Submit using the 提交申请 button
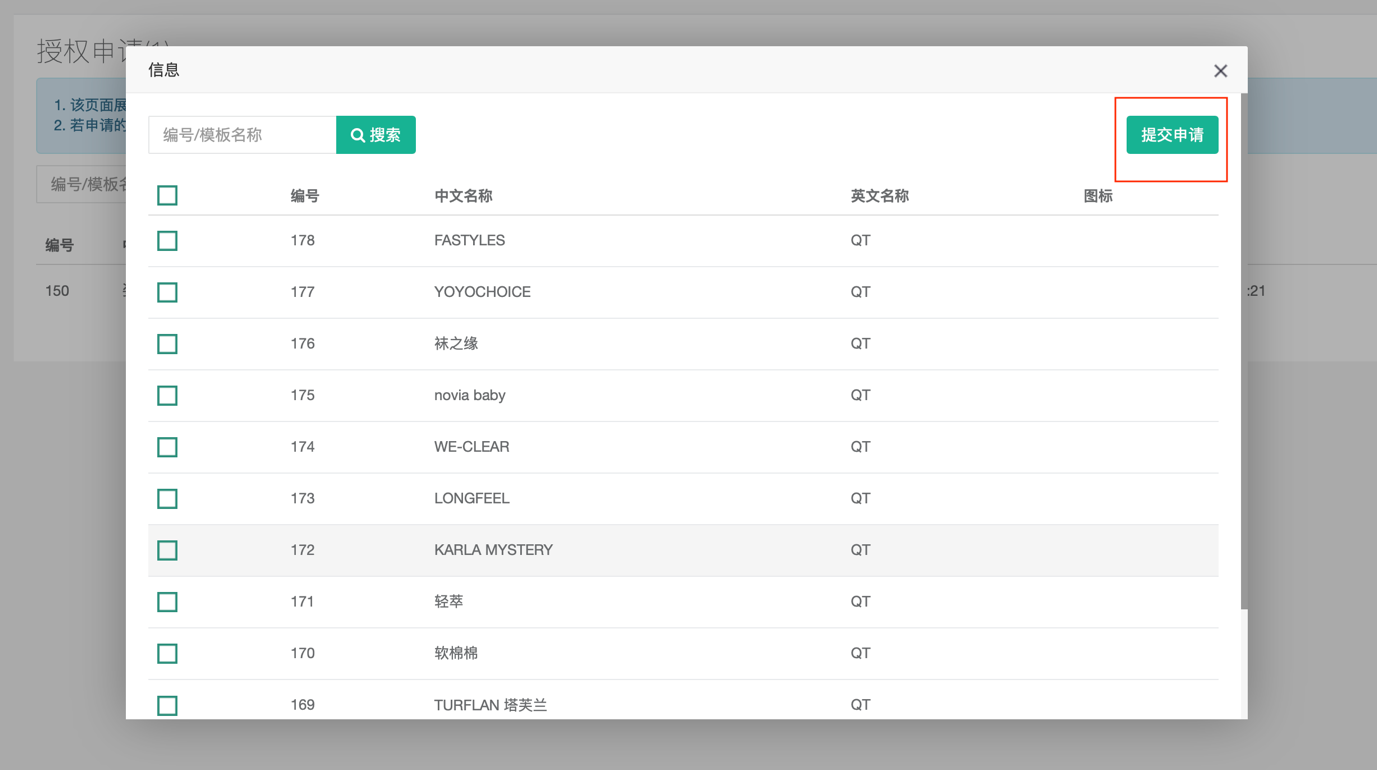1377x770 pixels. coord(1172,135)
